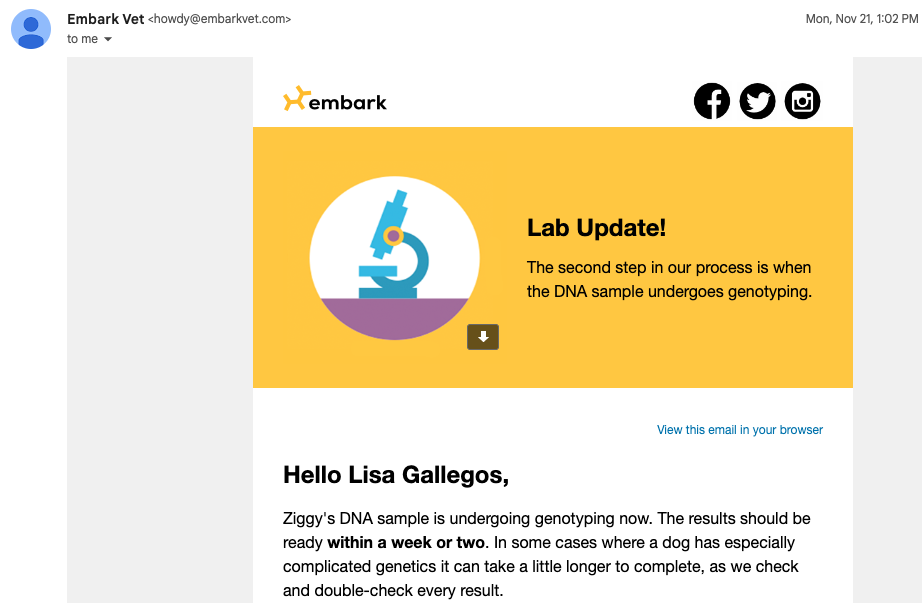
Task: Open the Embark Facebook page icon
Action: [712, 101]
